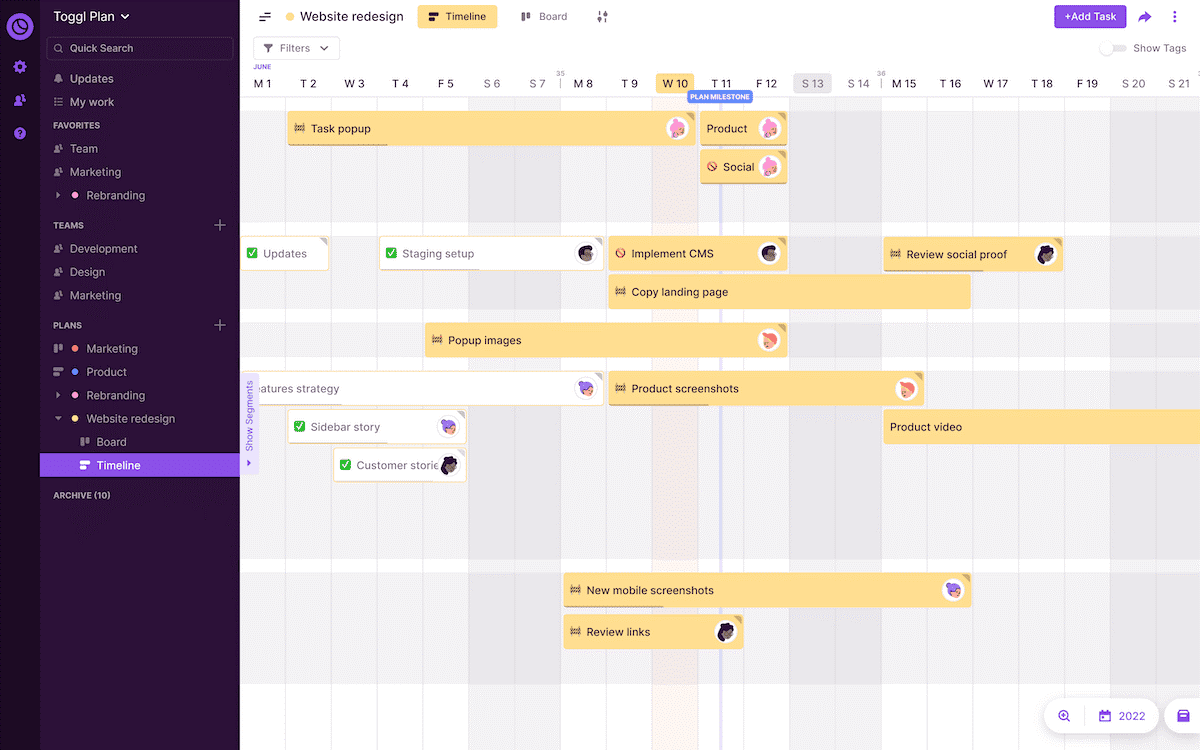Viewport: 1200px width, 750px height.
Task: Open the Filters dropdown
Action: [296, 48]
